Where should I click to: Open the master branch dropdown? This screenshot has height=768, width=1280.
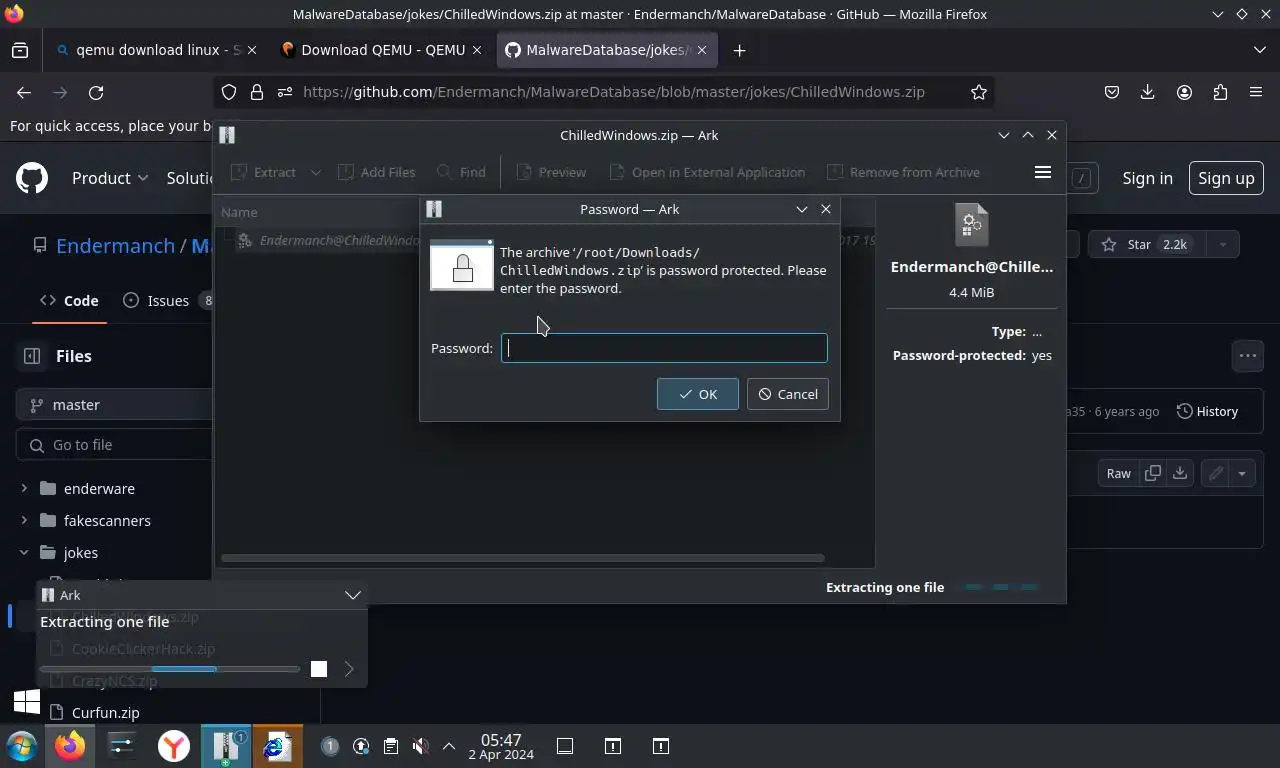tap(115, 405)
